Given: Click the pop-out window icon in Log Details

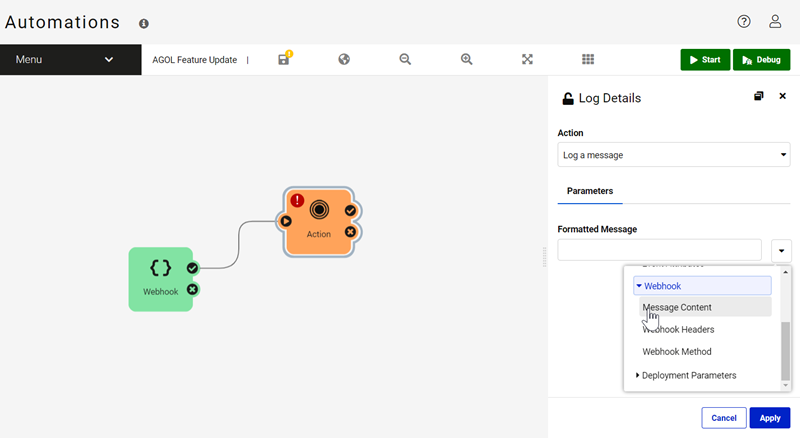Looking at the screenshot, I should (759, 96).
